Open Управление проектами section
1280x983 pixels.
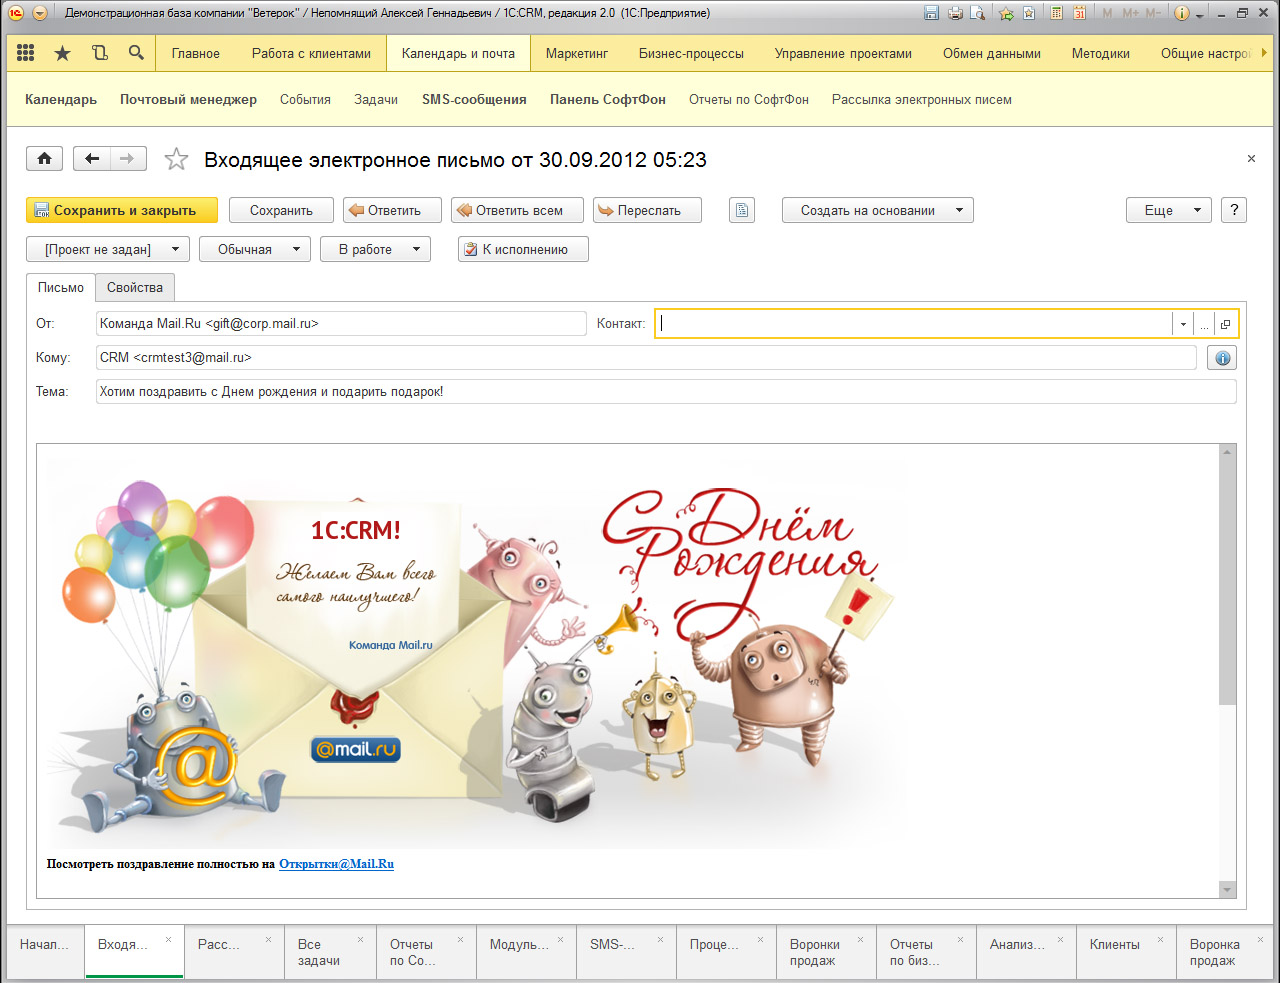coord(843,53)
